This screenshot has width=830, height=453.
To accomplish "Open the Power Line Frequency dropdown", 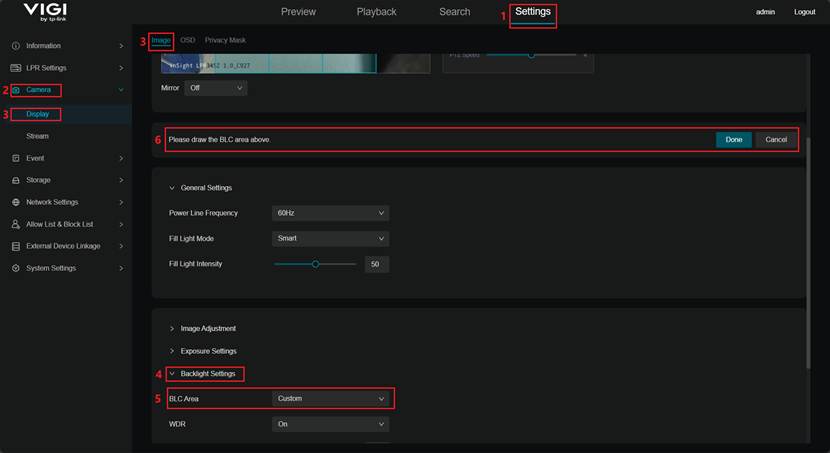I will pyautogui.click(x=330, y=213).
